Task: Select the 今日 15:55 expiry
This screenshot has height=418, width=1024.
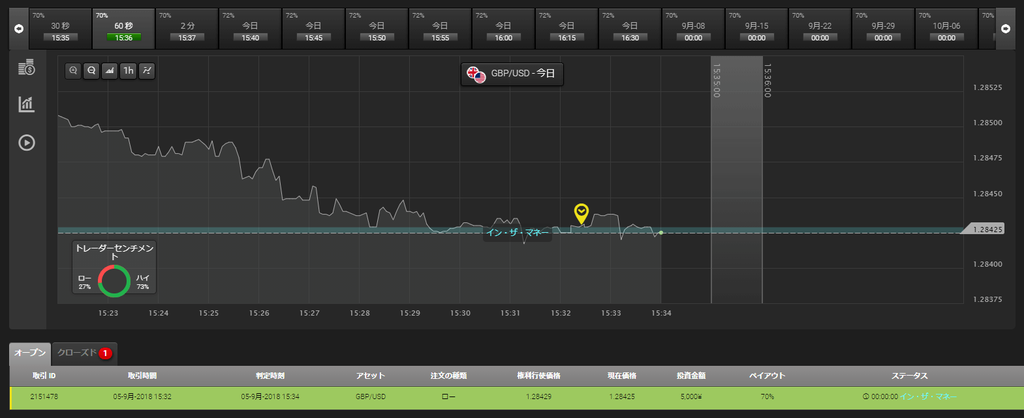Action: (440, 29)
